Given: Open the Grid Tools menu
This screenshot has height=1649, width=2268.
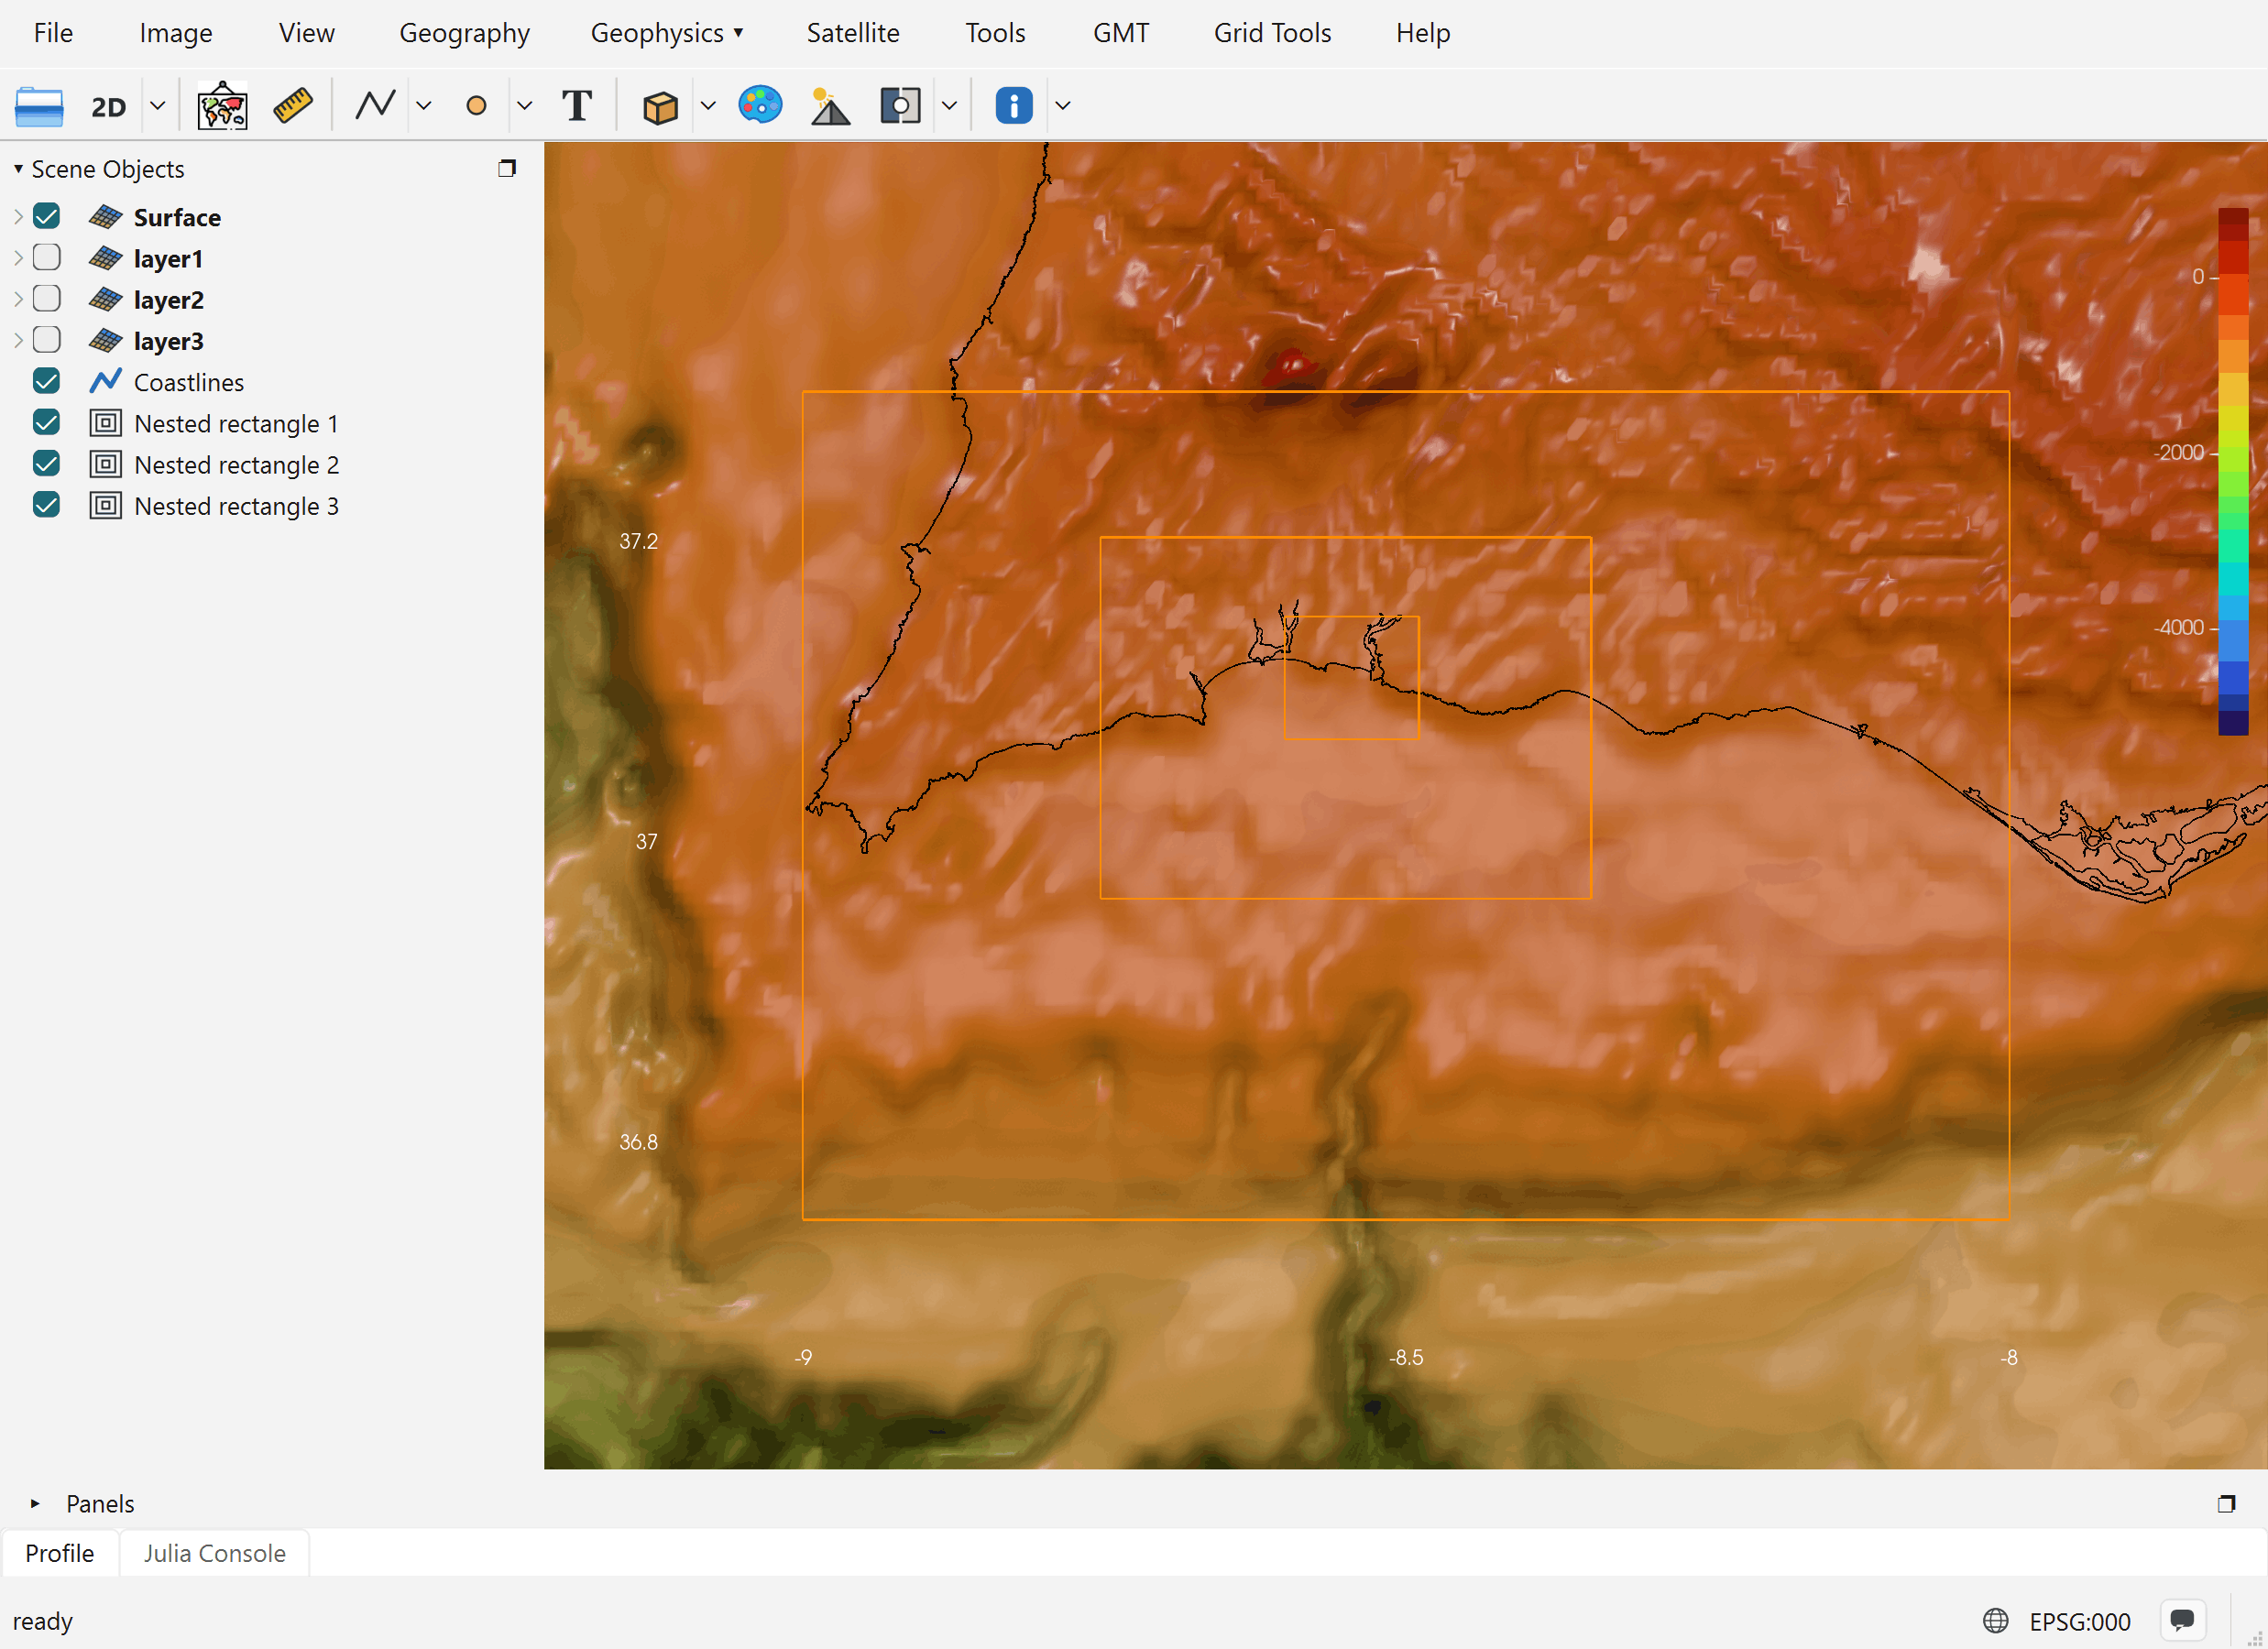Looking at the screenshot, I should tap(1272, 33).
